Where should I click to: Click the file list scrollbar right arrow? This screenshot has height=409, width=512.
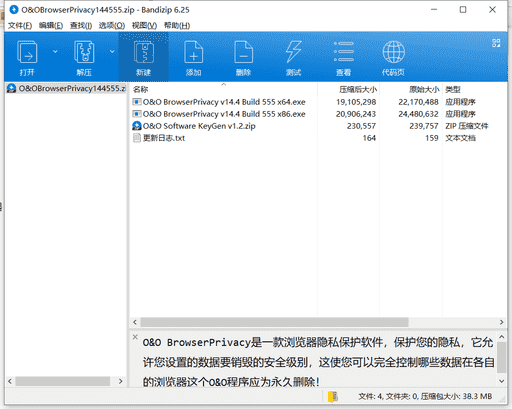pyautogui.click(x=502, y=322)
